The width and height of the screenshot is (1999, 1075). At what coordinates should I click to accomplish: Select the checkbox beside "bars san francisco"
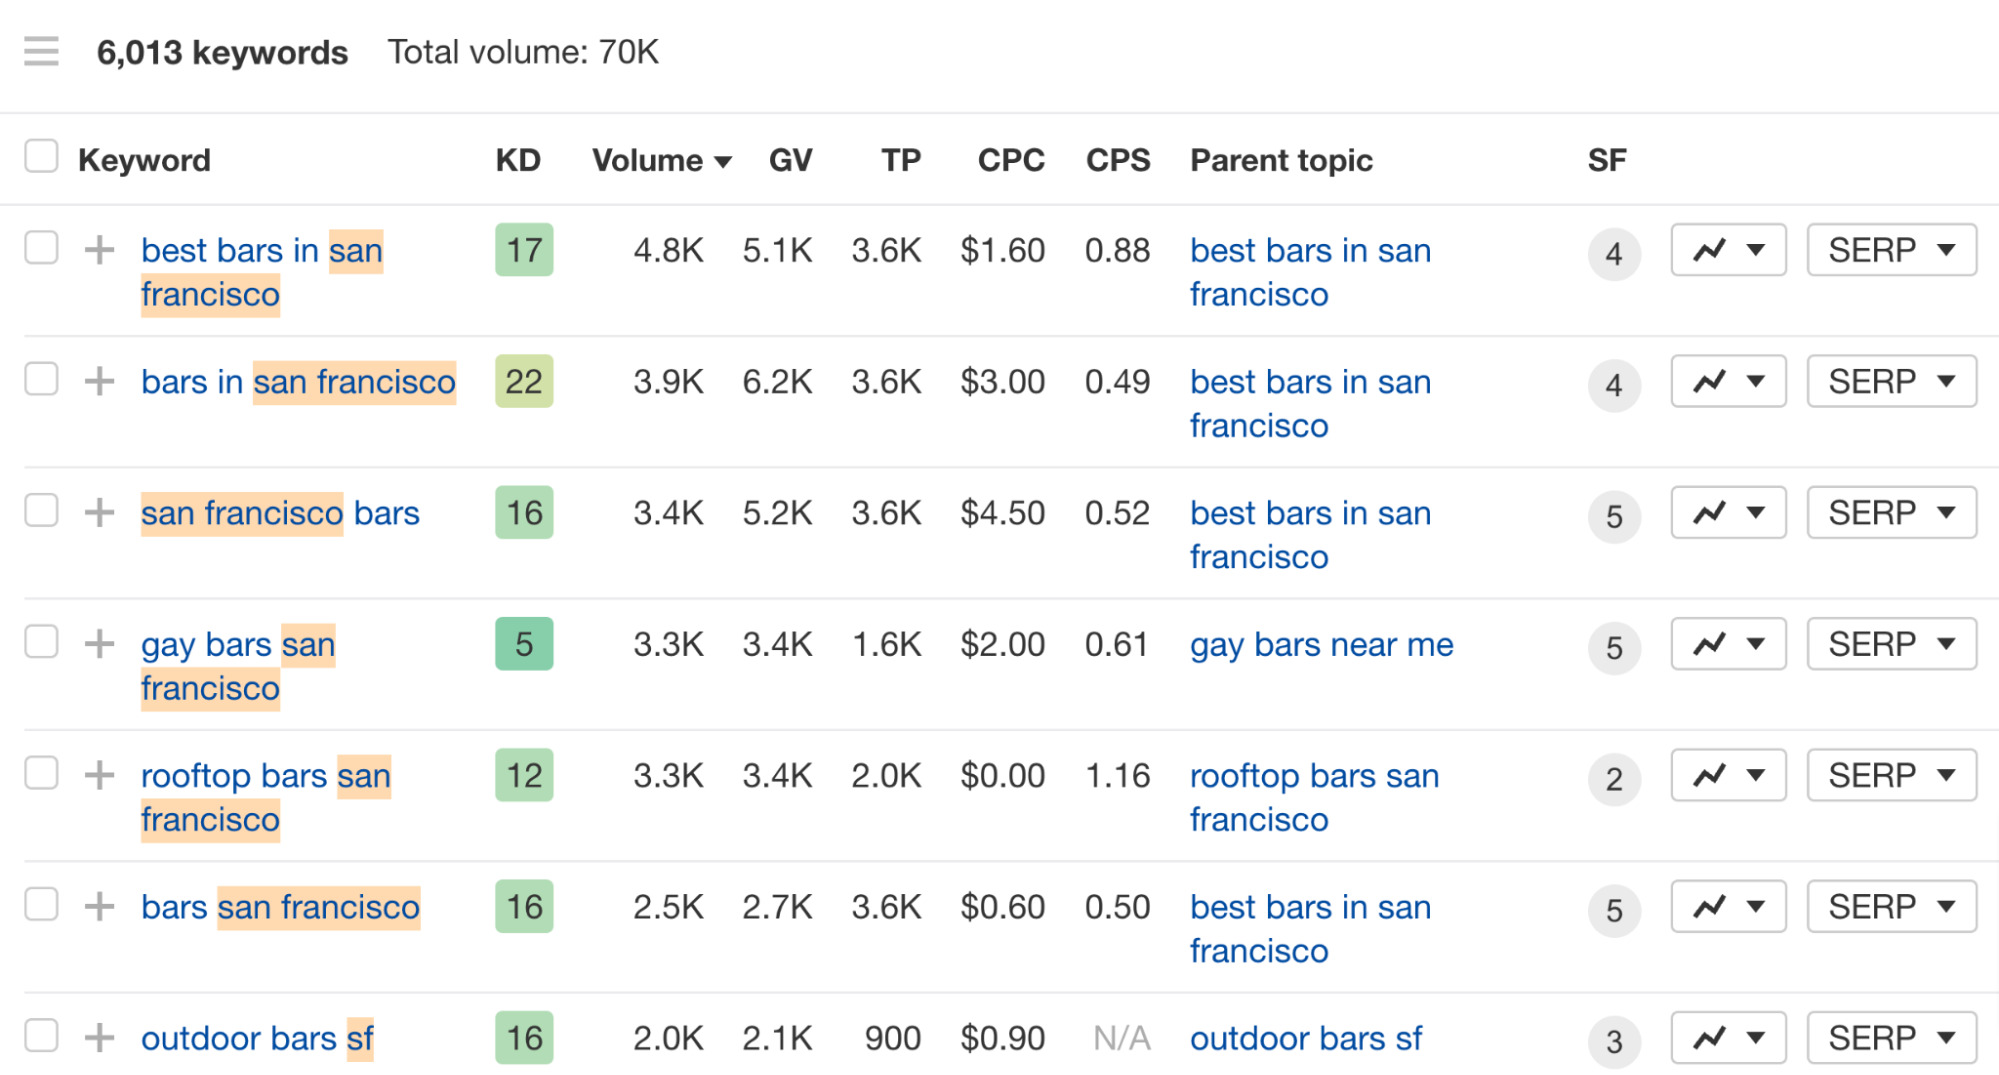[x=40, y=907]
